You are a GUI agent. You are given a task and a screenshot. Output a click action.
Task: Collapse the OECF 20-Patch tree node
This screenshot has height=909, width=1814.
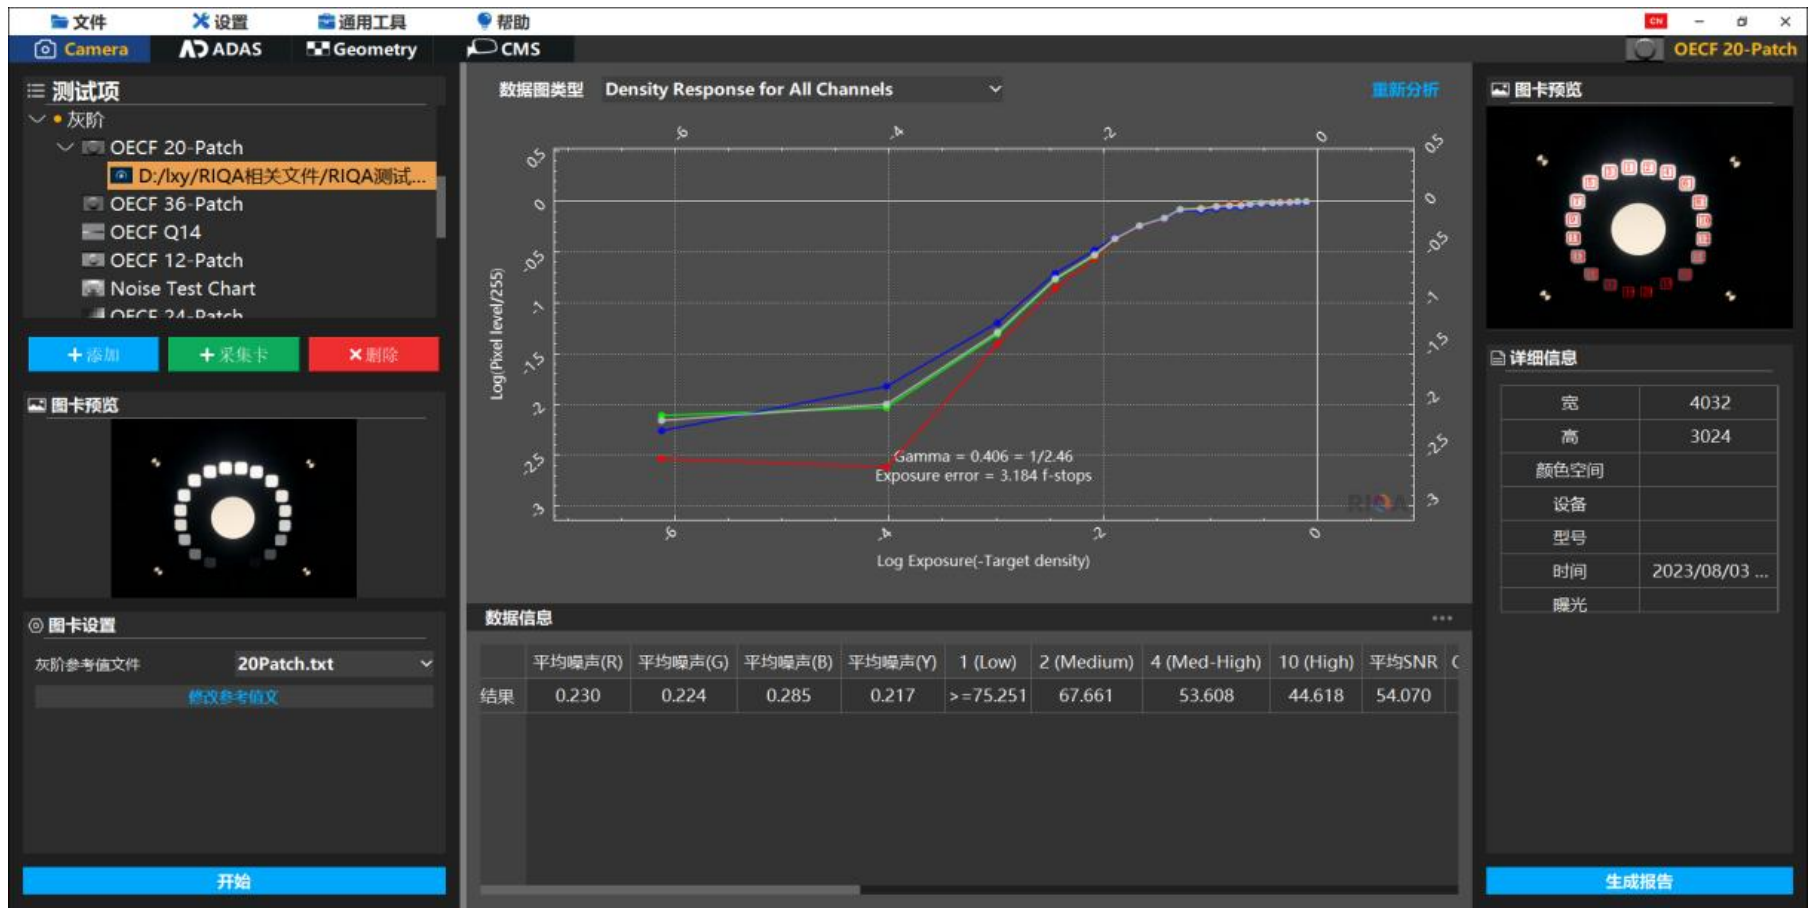tap(66, 147)
